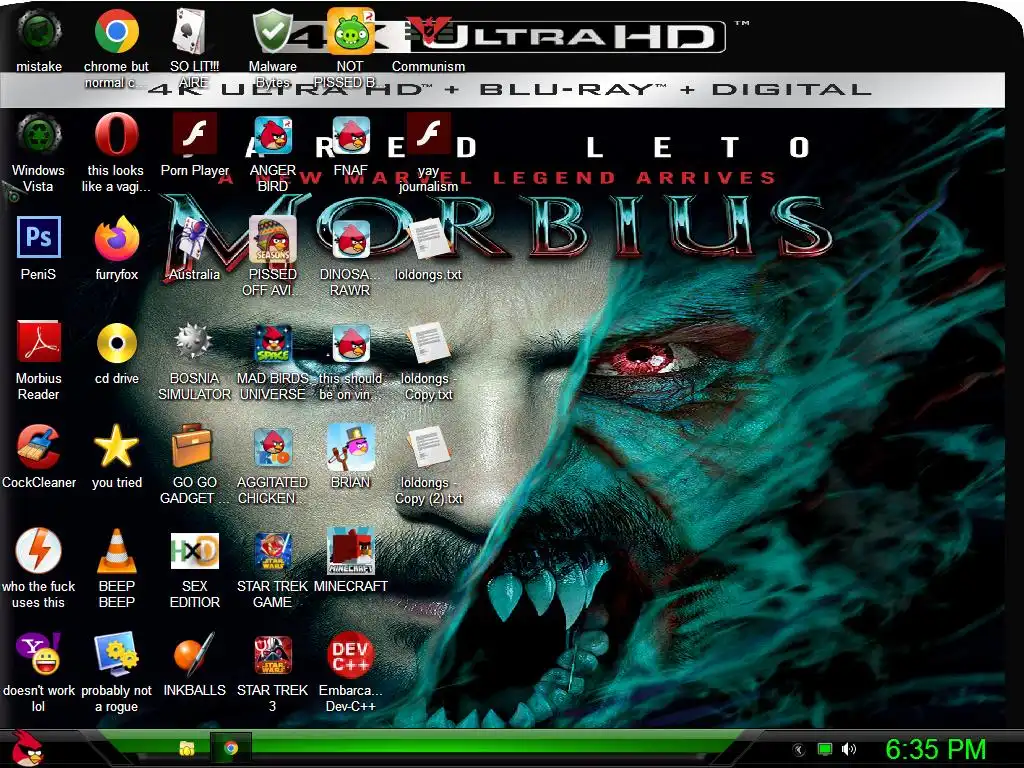Image resolution: width=1024 pixels, height=768 pixels.
Task: Click the 6:35 PM clock
Action: (935, 749)
